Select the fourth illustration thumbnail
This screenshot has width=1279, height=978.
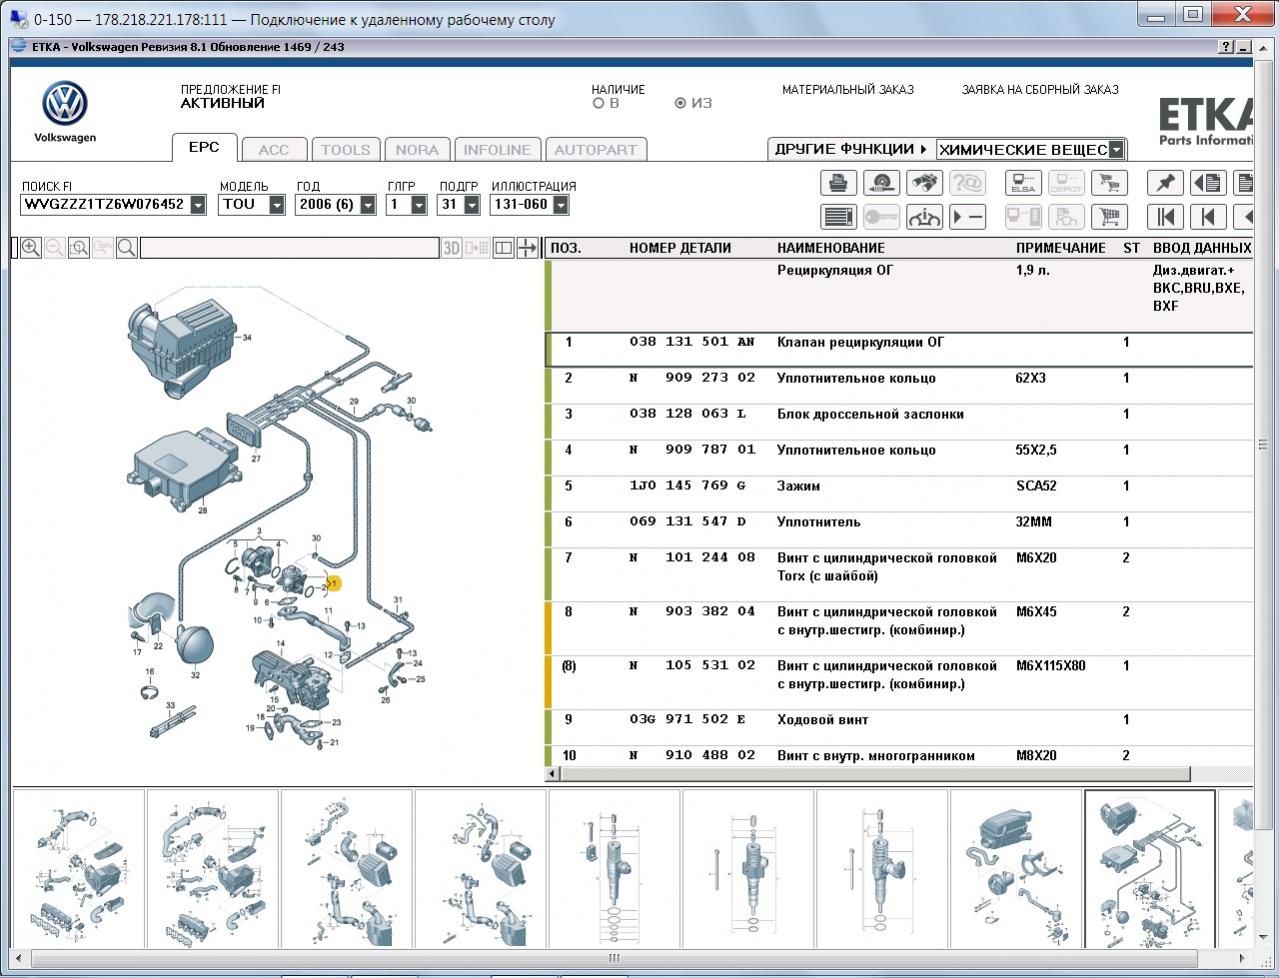[x=480, y=868]
